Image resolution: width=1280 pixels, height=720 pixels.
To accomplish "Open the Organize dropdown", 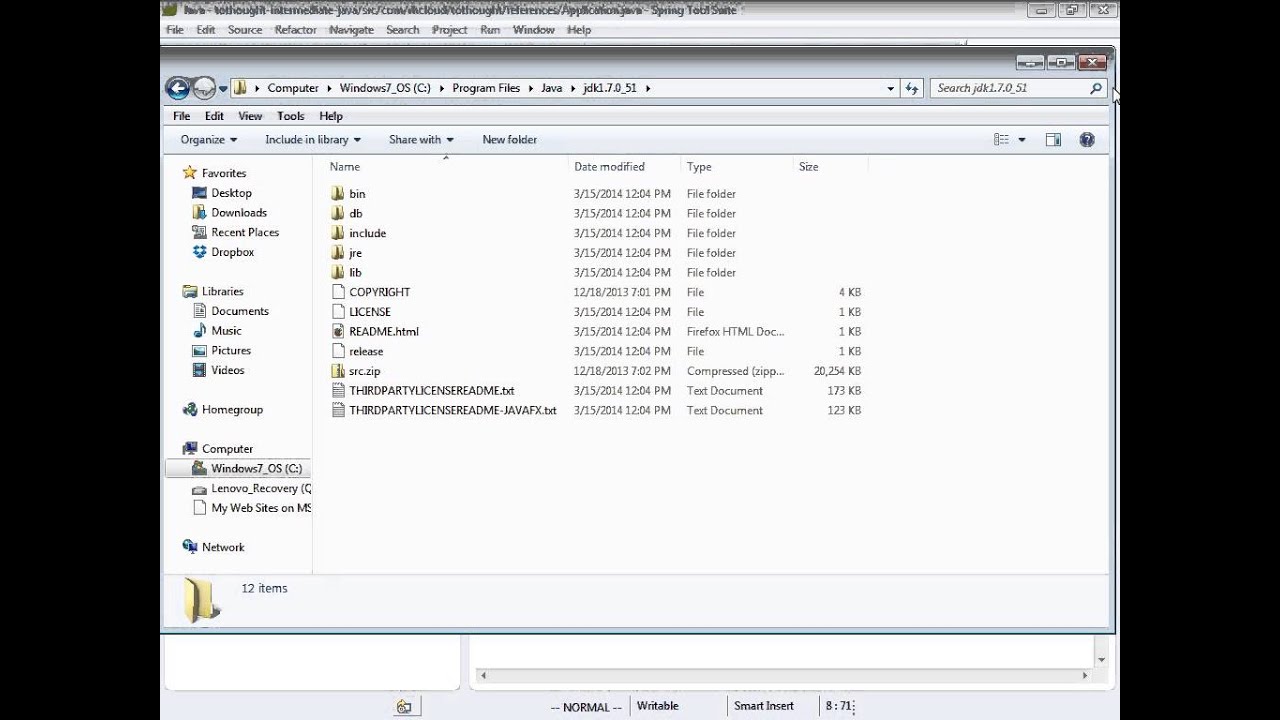I will [209, 140].
